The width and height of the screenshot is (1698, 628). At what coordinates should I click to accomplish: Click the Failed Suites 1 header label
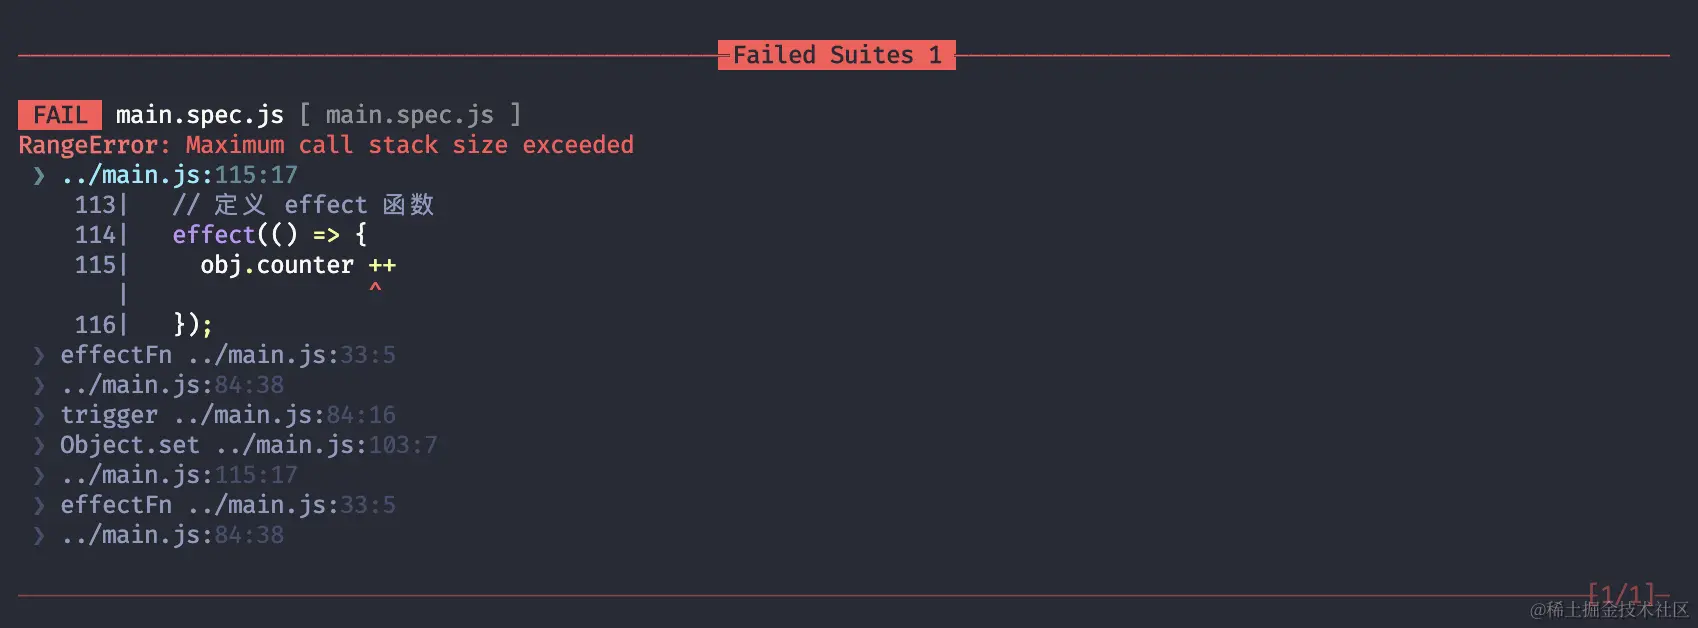pos(837,55)
